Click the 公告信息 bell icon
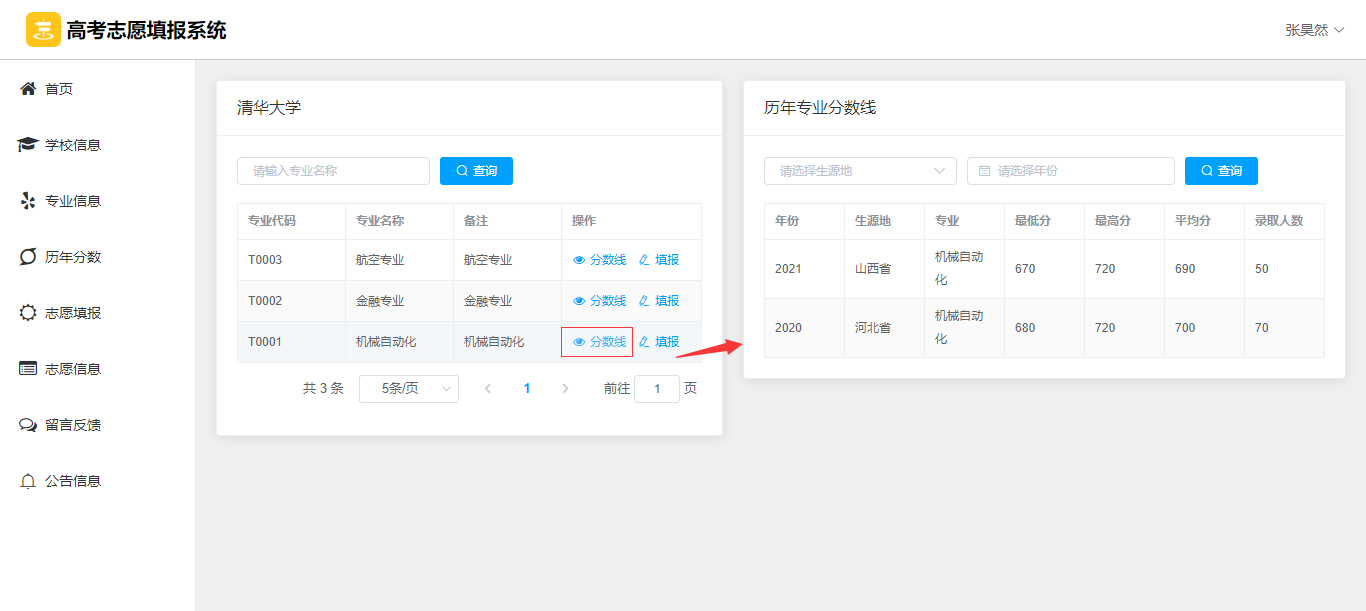This screenshot has width=1366, height=611. pyautogui.click(x=28, y=481)
